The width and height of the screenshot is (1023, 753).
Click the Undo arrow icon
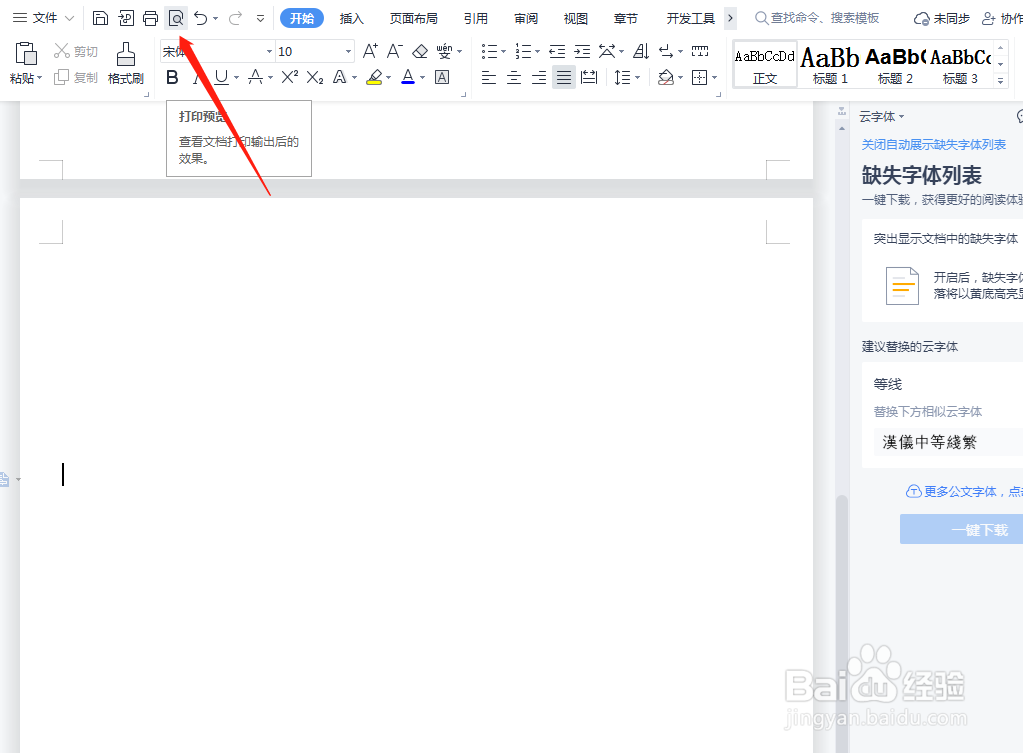(201, 18)
